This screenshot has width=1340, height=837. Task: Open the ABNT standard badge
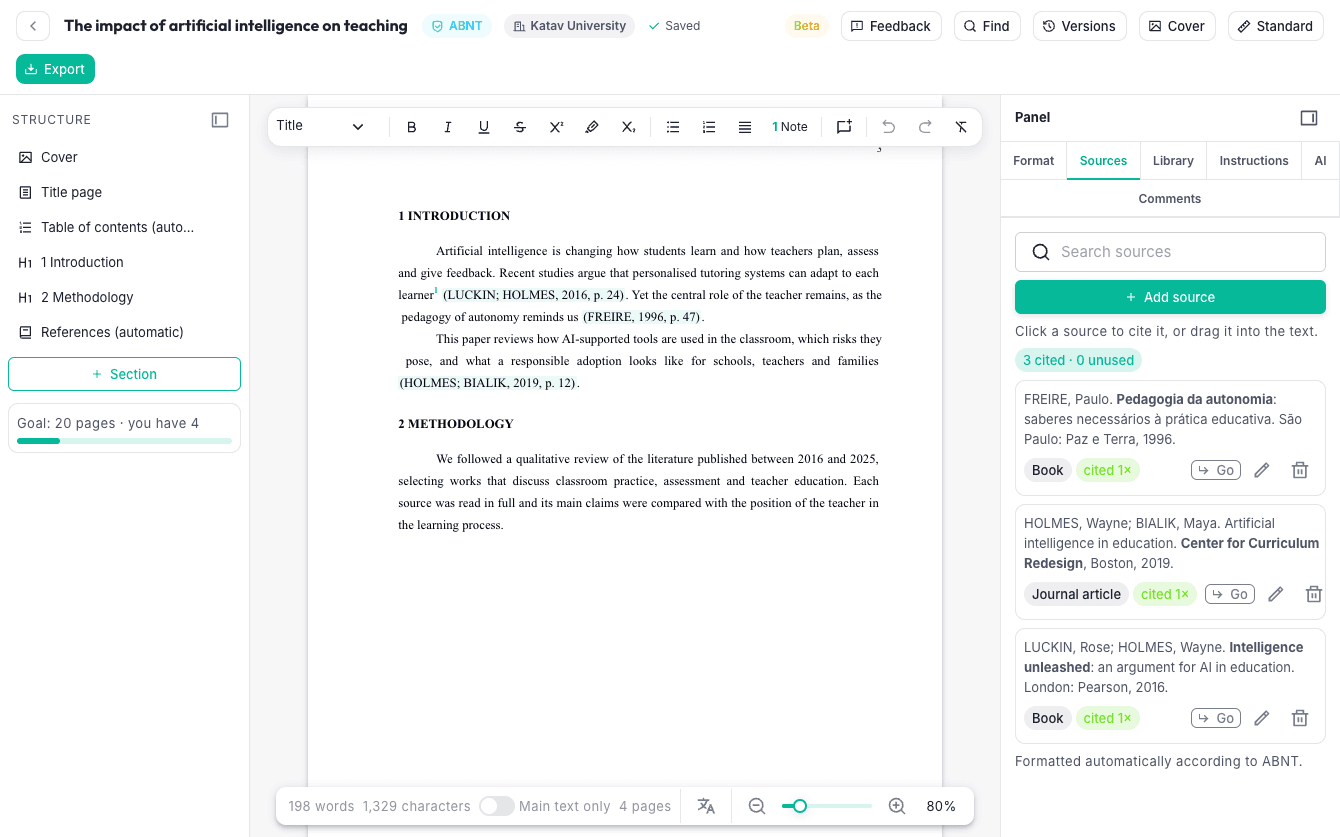tap(457, 26)
